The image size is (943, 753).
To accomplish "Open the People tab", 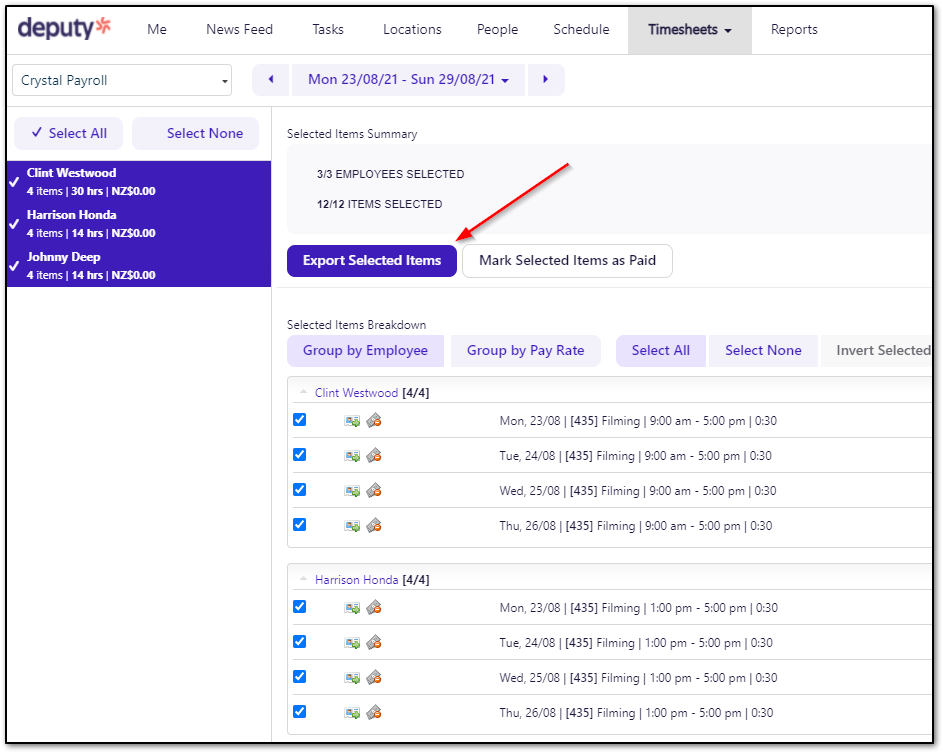I will pos(497,29).
